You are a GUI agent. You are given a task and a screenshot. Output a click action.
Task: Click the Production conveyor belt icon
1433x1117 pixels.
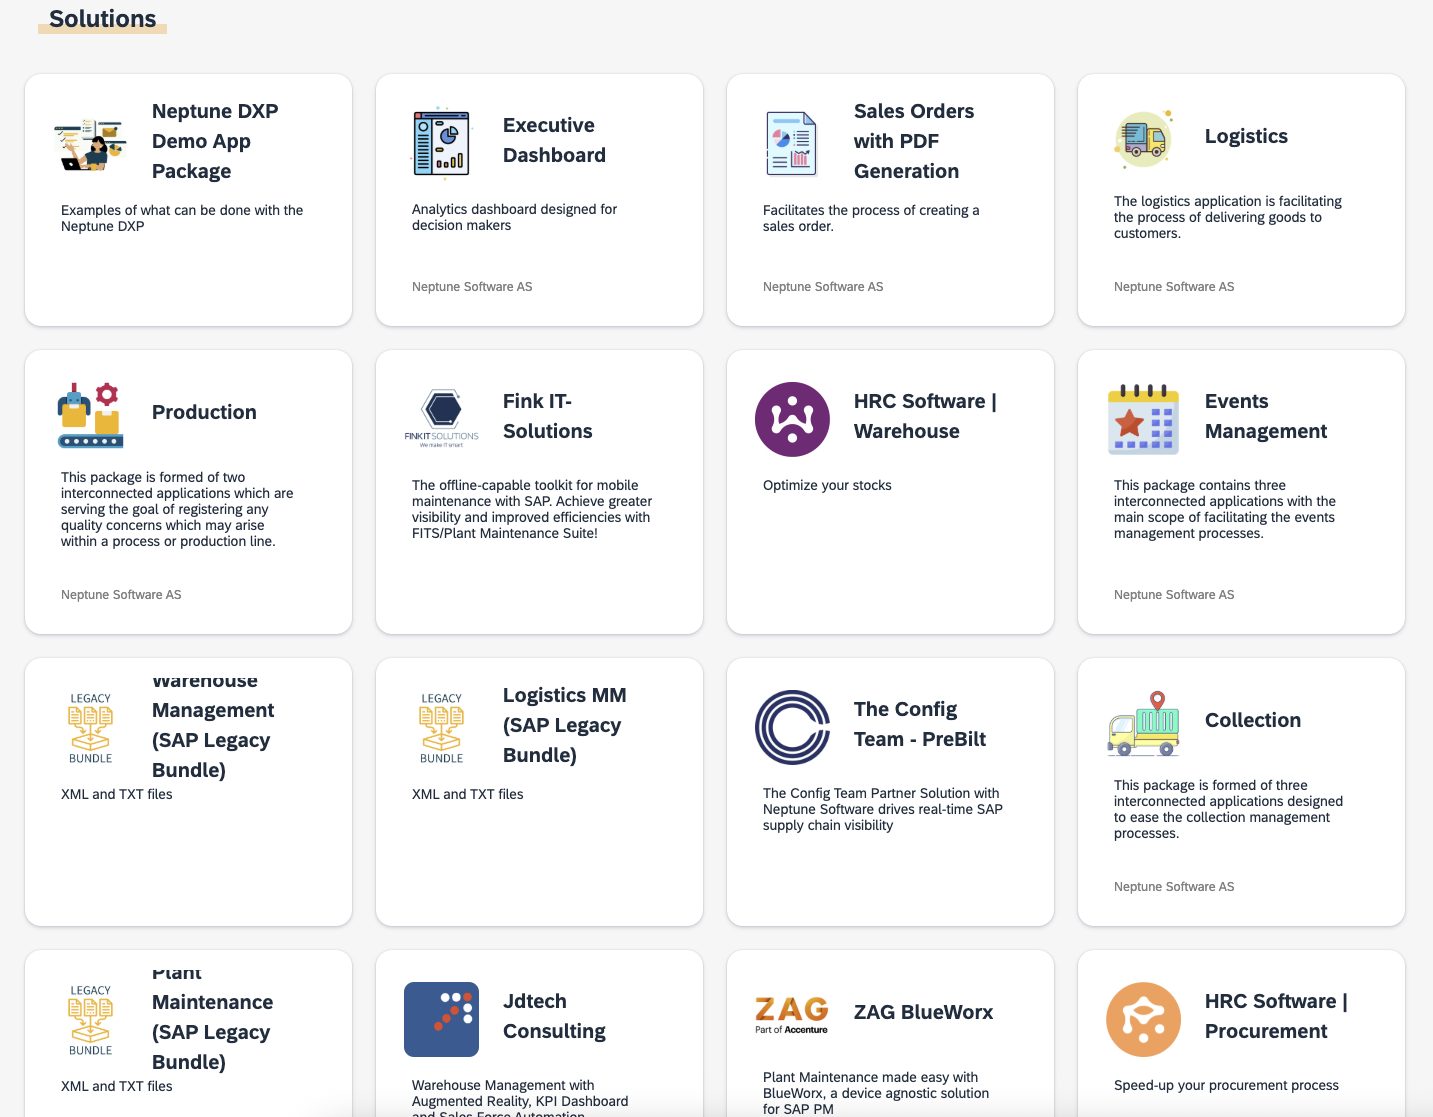pos(91,415)
